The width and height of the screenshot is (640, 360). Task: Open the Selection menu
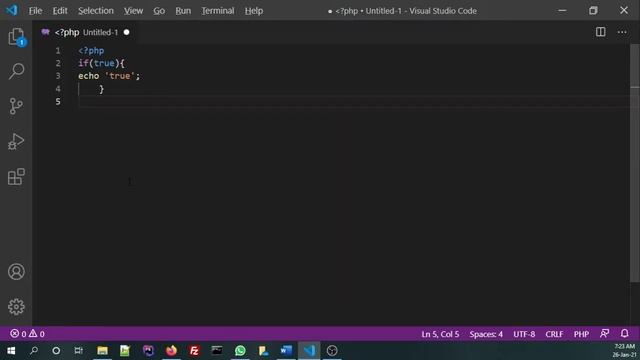click(x=96, y=11)
